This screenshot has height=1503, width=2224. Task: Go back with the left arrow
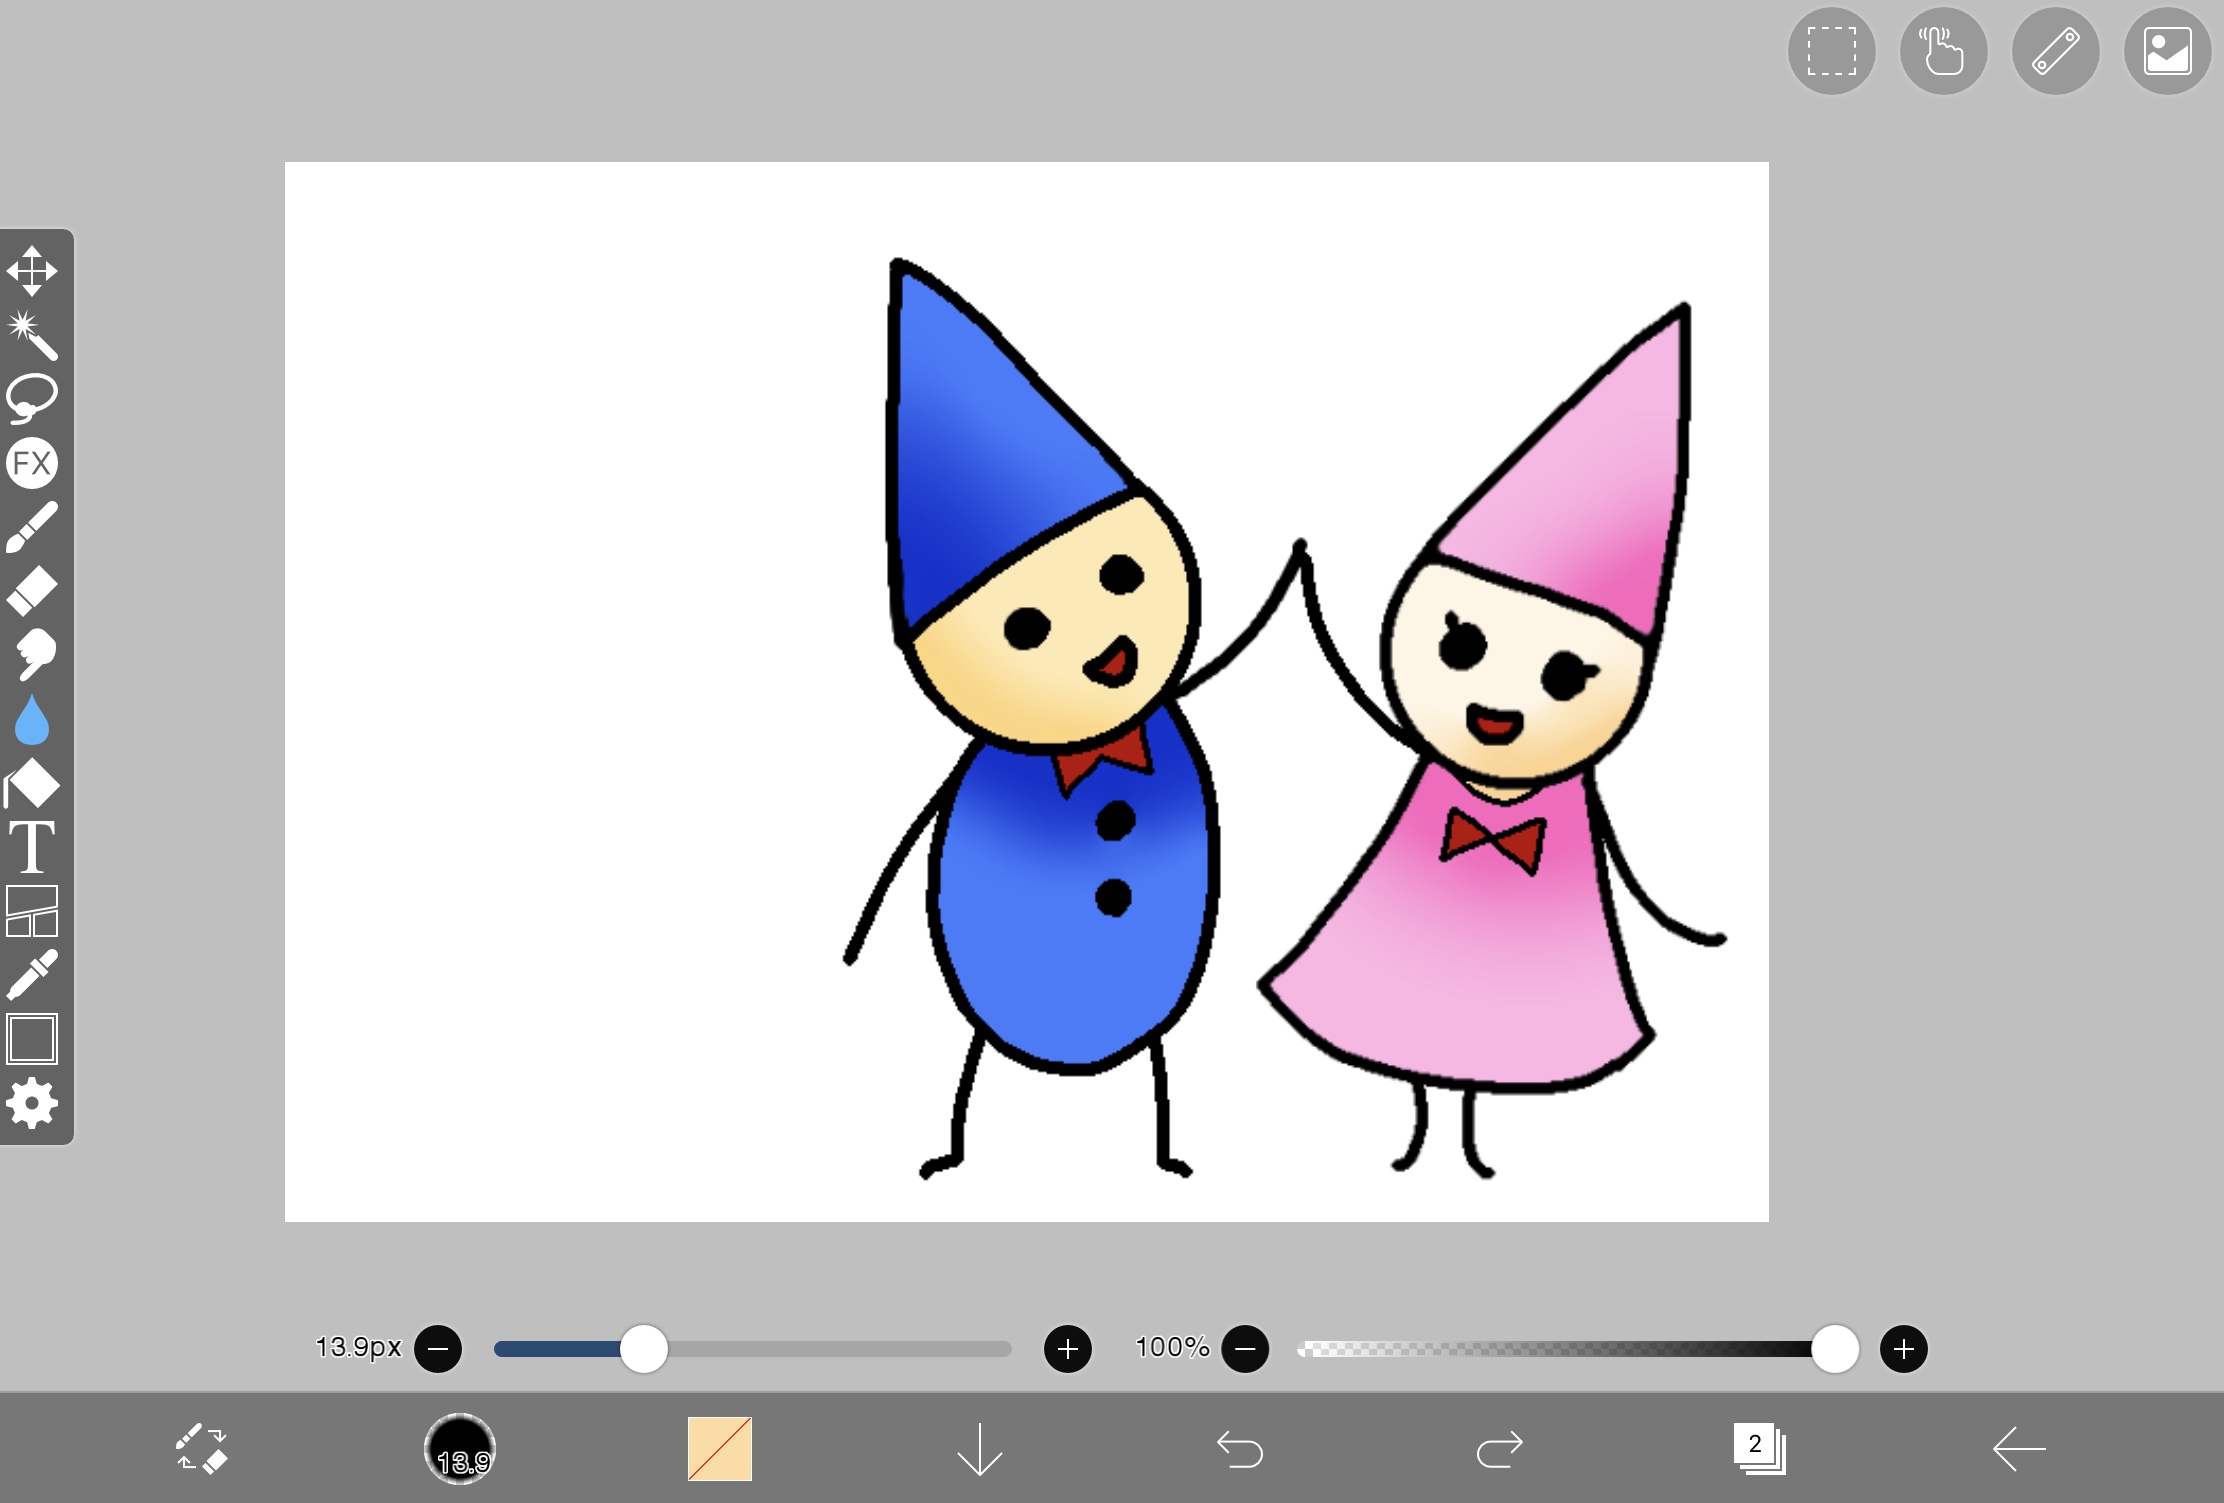[x=2019, y=1449]
